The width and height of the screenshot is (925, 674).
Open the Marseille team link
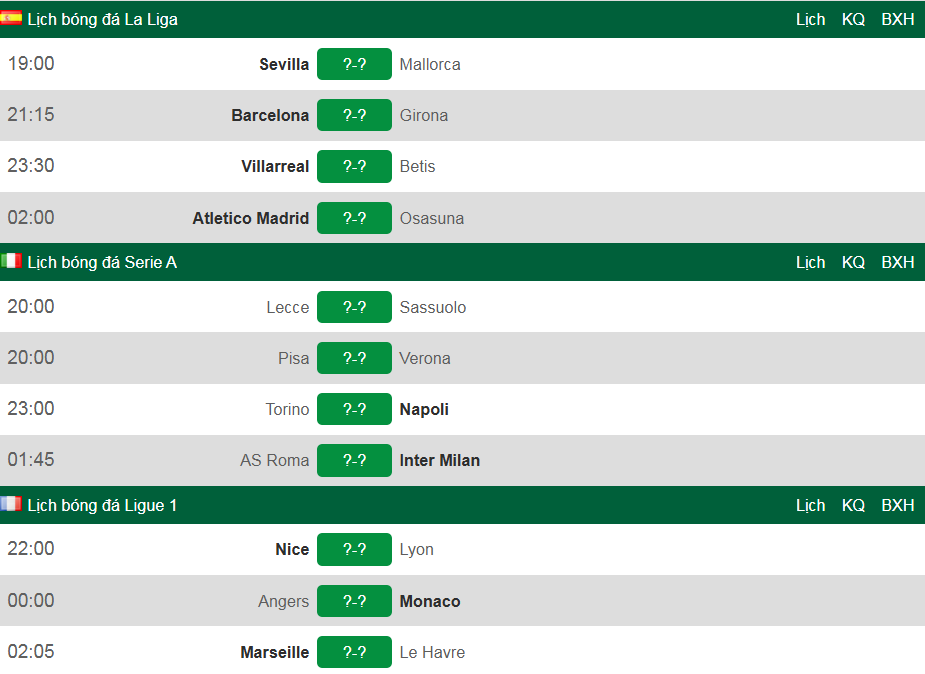(x=274, y=652)
